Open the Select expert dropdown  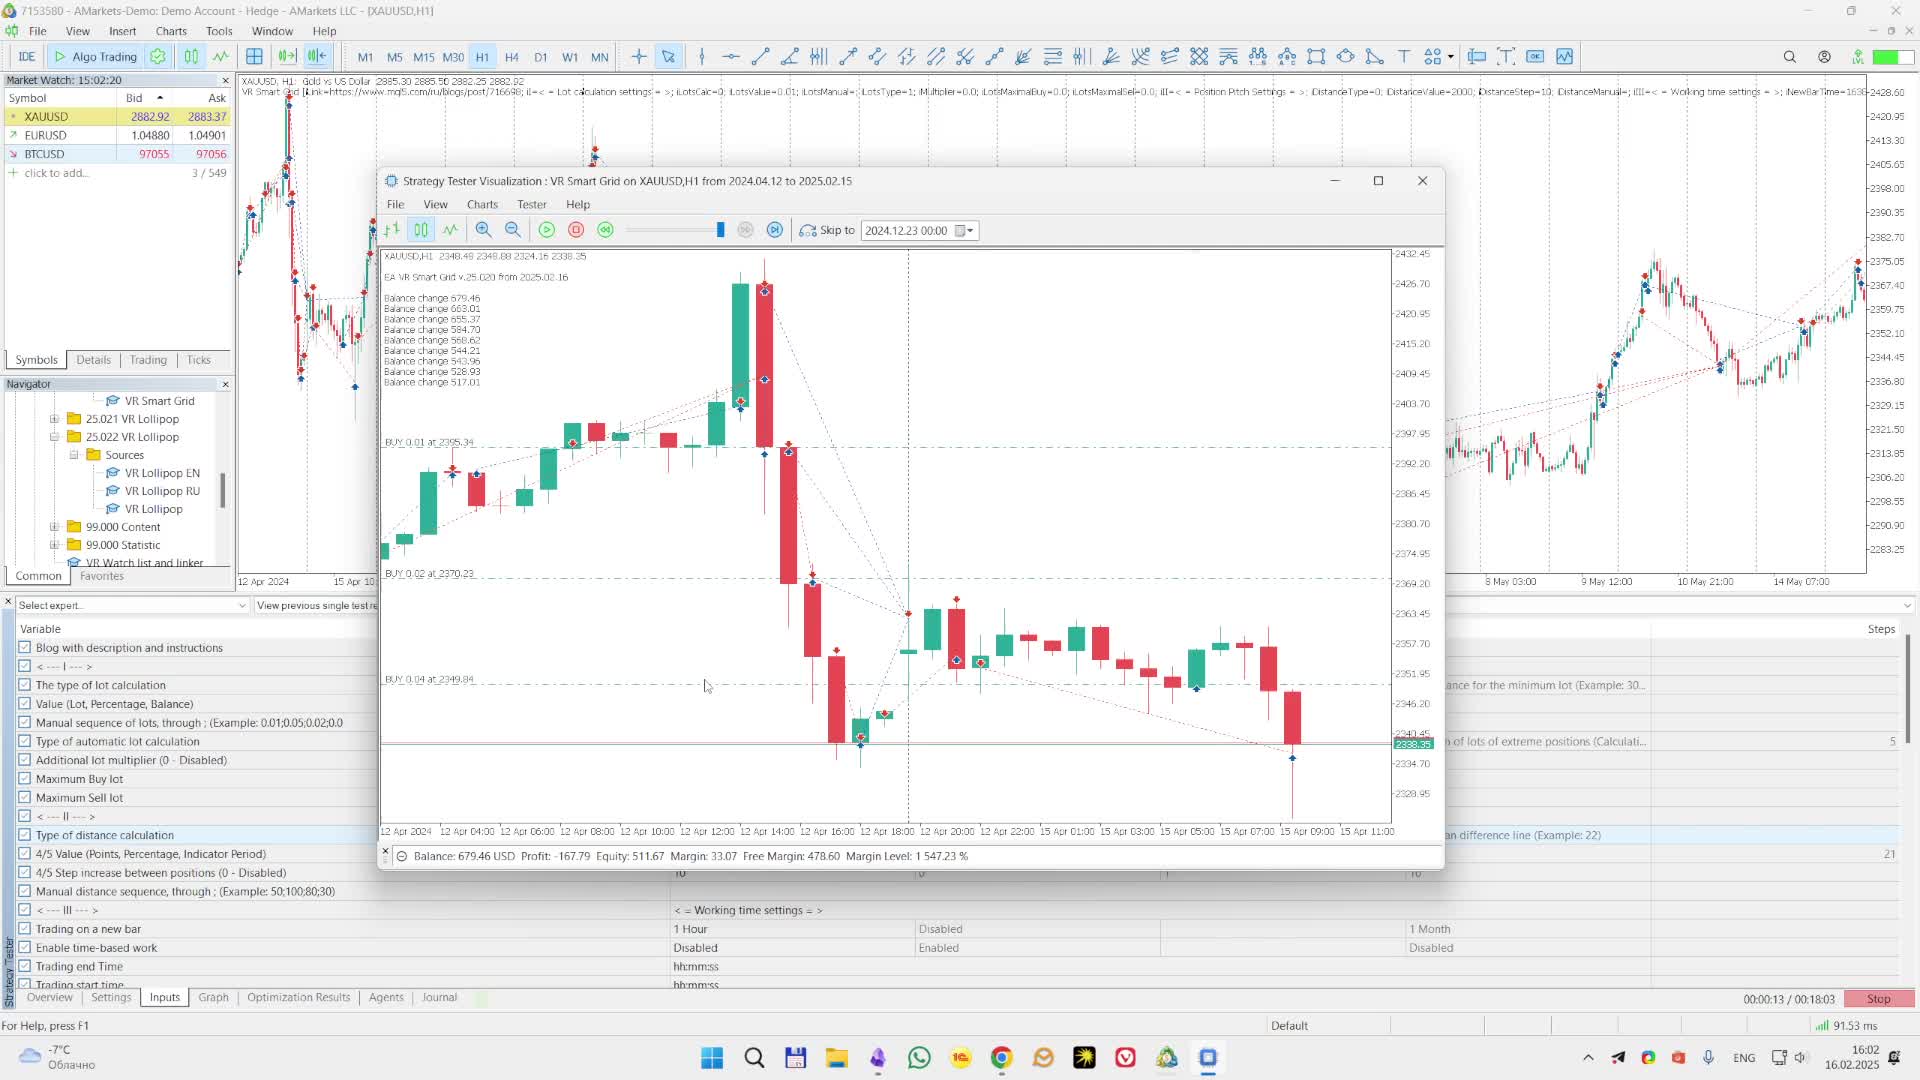pyautogui.click(x=131, y=605)
